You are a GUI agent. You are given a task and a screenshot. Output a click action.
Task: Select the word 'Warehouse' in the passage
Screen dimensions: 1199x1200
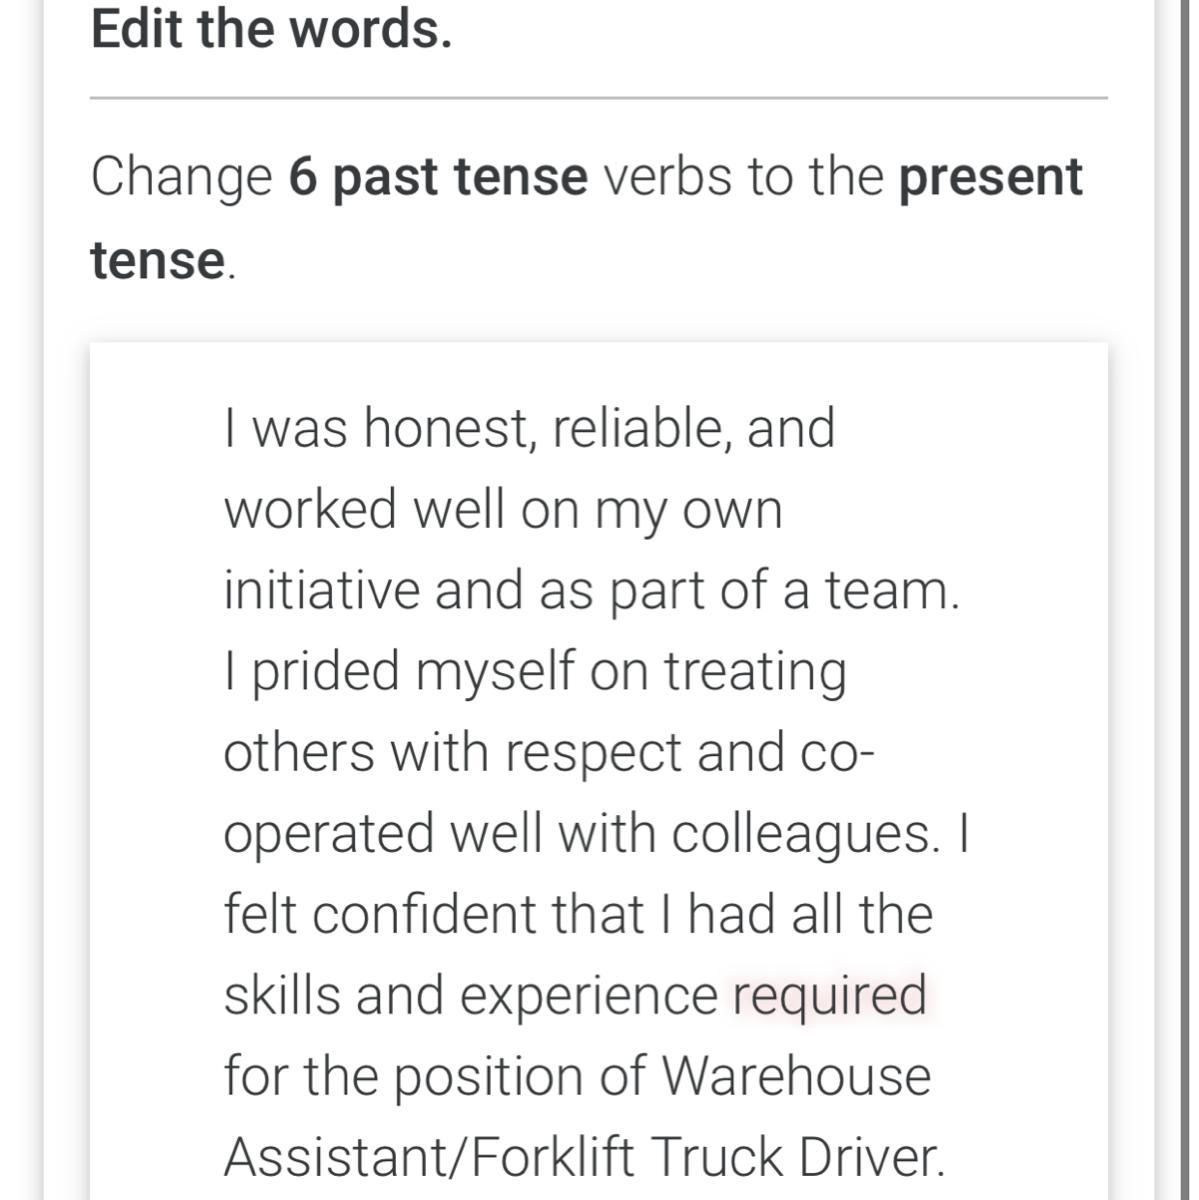tap(796, 1077)
